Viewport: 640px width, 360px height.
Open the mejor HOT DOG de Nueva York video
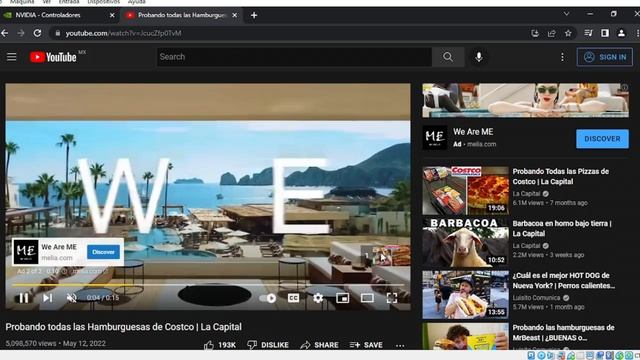(x=564, y=280)
